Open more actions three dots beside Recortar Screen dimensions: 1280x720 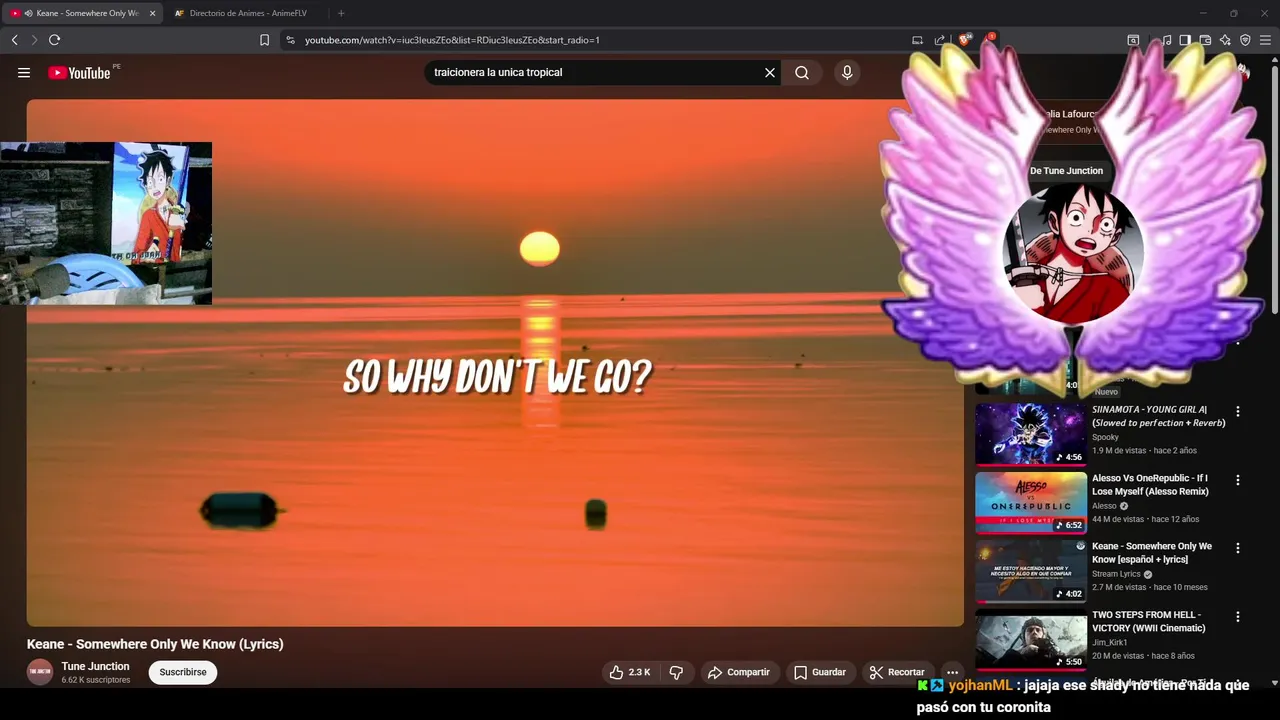953,672
